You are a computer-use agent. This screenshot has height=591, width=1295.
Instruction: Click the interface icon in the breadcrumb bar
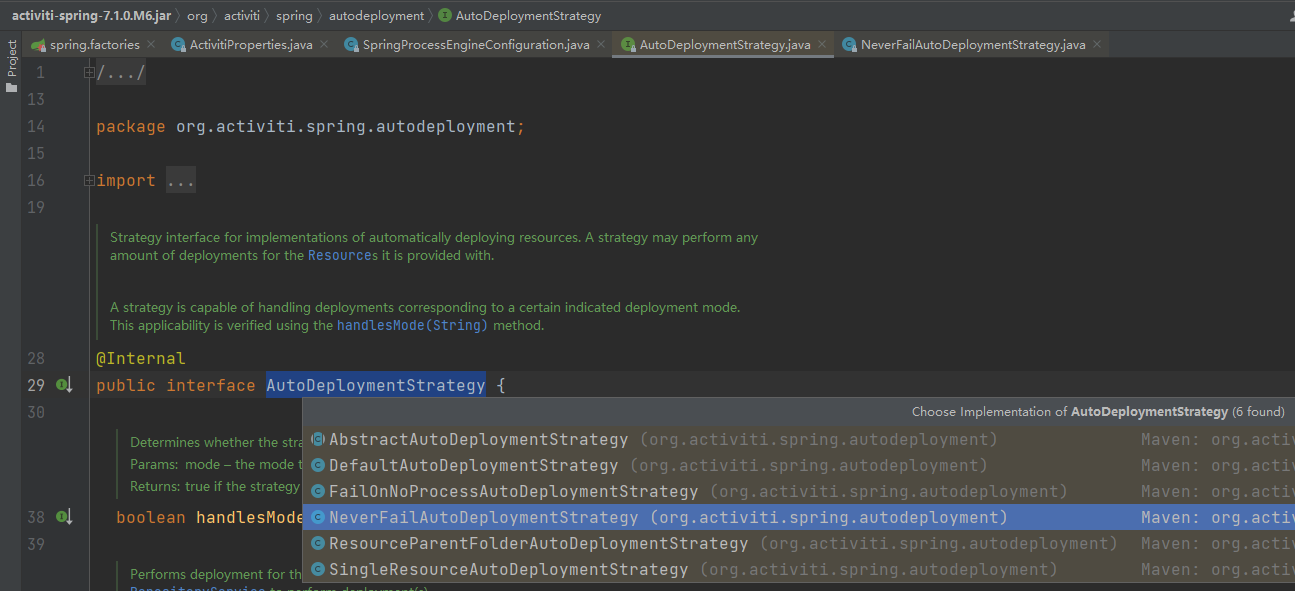point(445,16)
